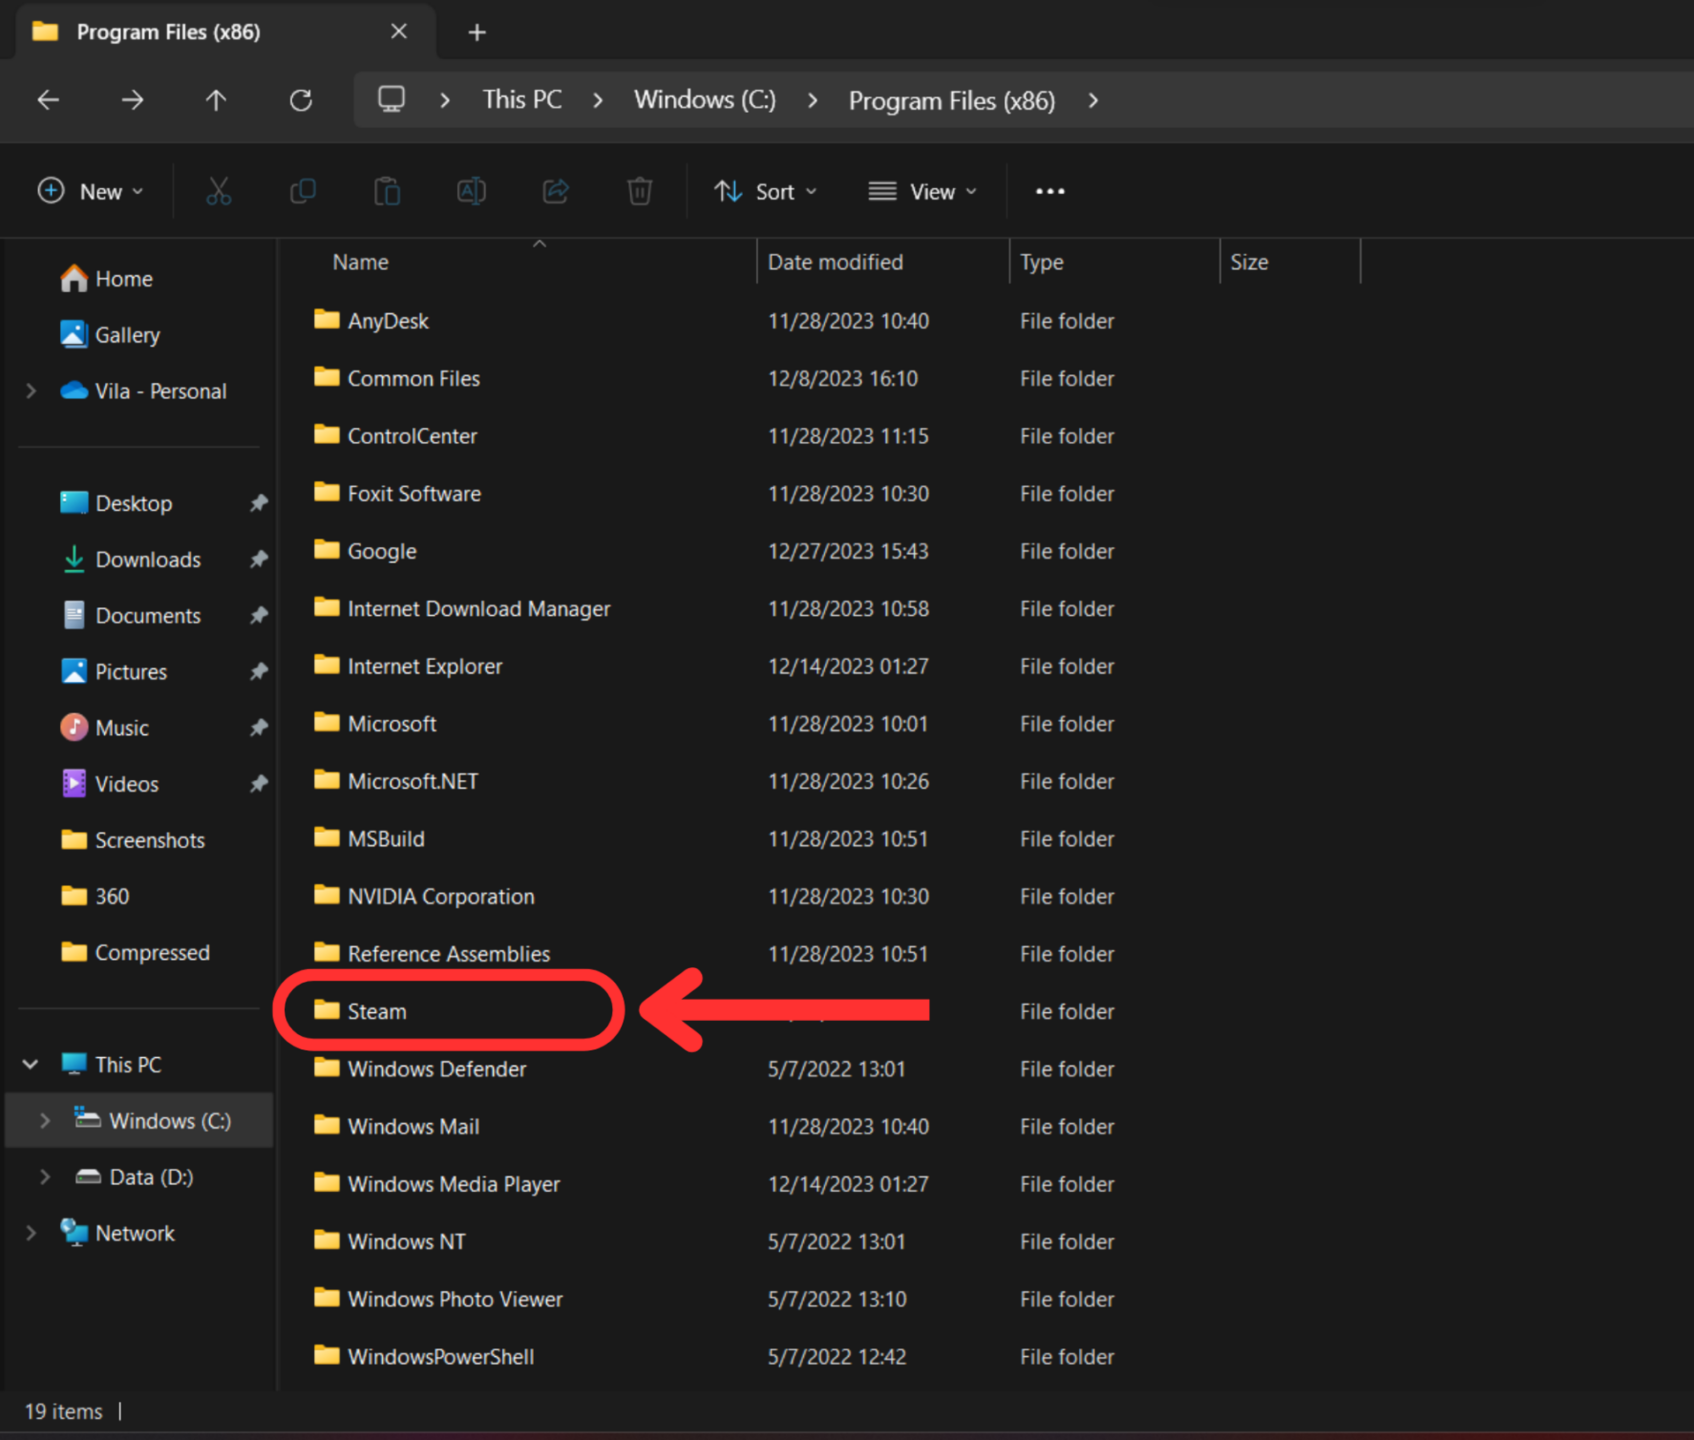Viewport: 1694px width, 1440px height.
Task: Open the Sort dropdown menu
Action: click(766, 191)
